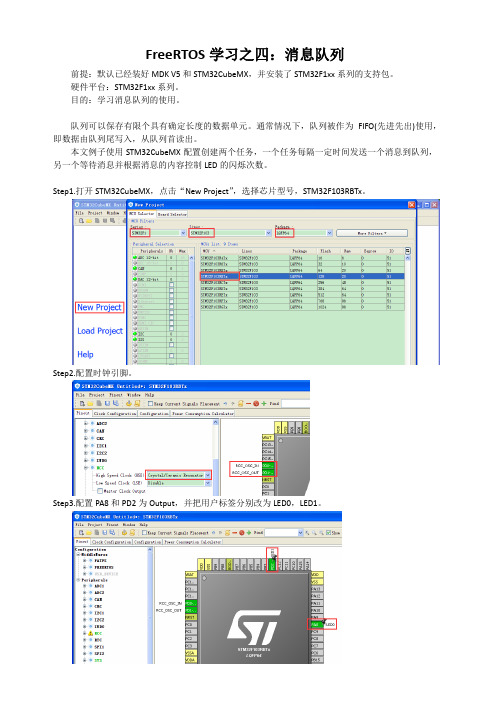
Task: Switch to the Board Selector tab
Action: click(172, 214)
